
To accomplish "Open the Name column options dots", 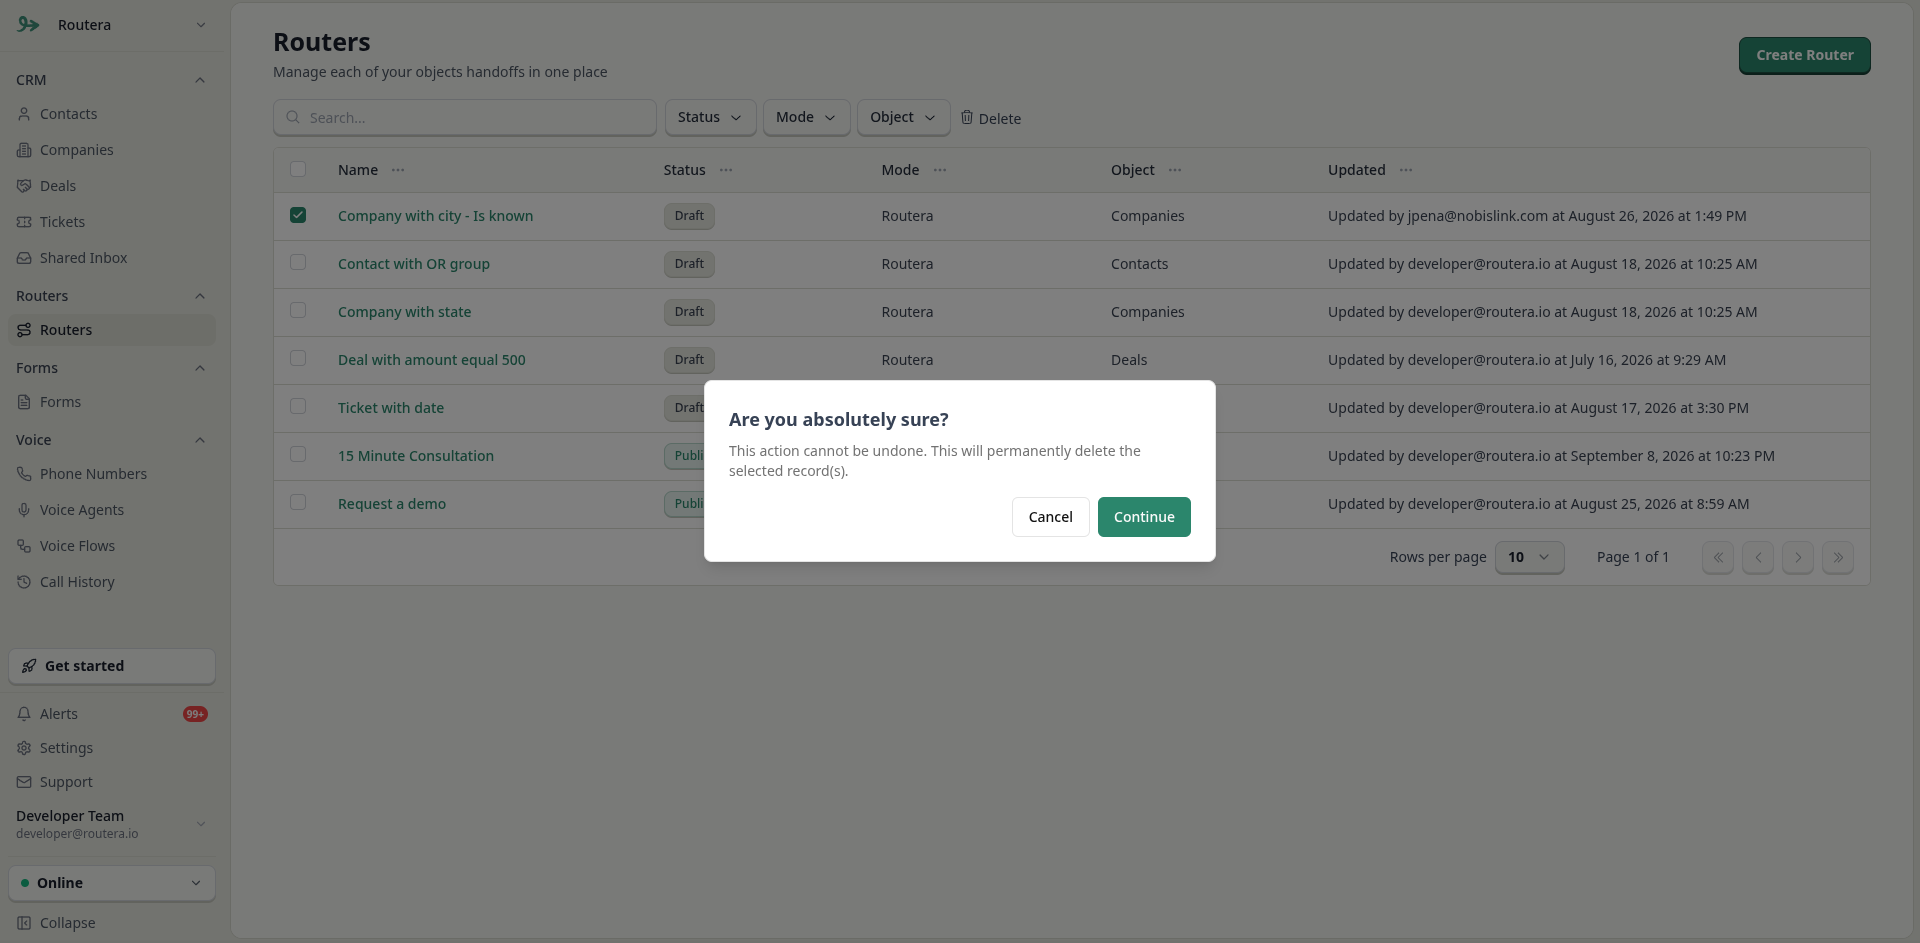I will 398,170.
